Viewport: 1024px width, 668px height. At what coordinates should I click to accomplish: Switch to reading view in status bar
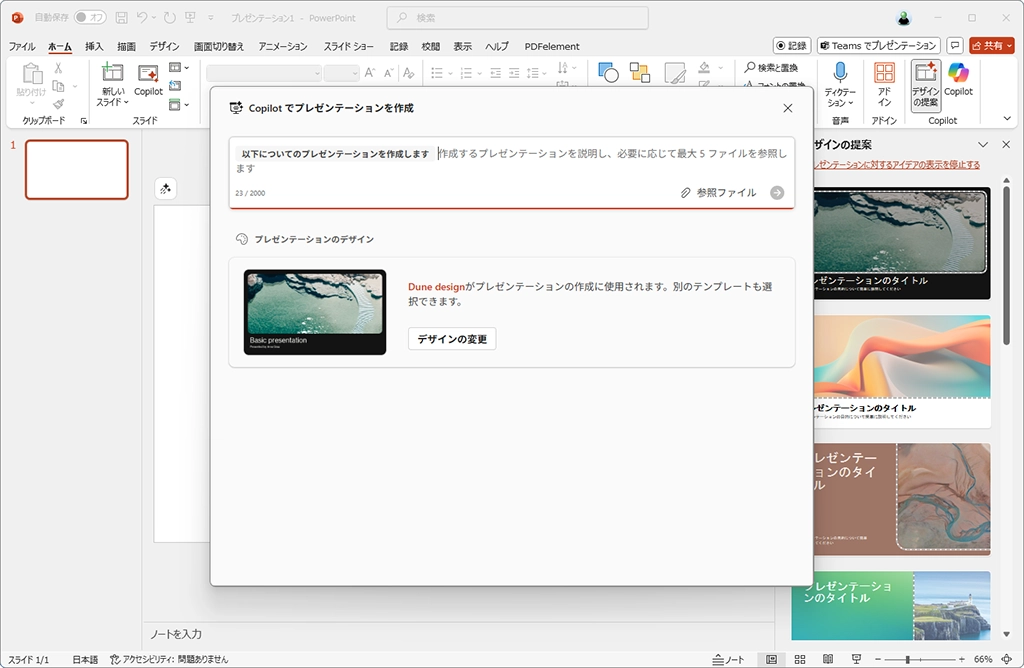point(827,660)
